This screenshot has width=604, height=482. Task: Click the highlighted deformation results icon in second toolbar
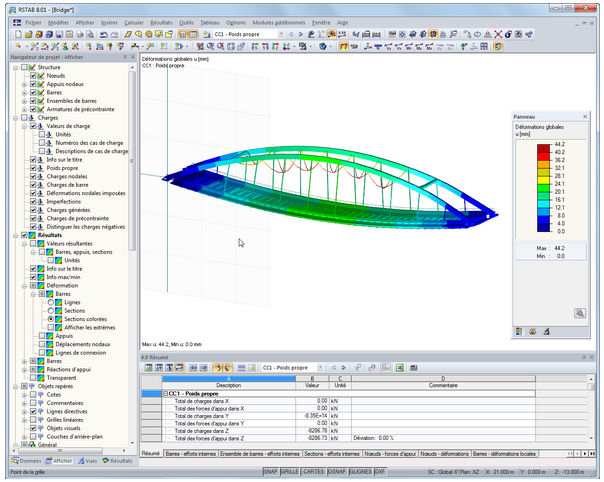point(343,47)
